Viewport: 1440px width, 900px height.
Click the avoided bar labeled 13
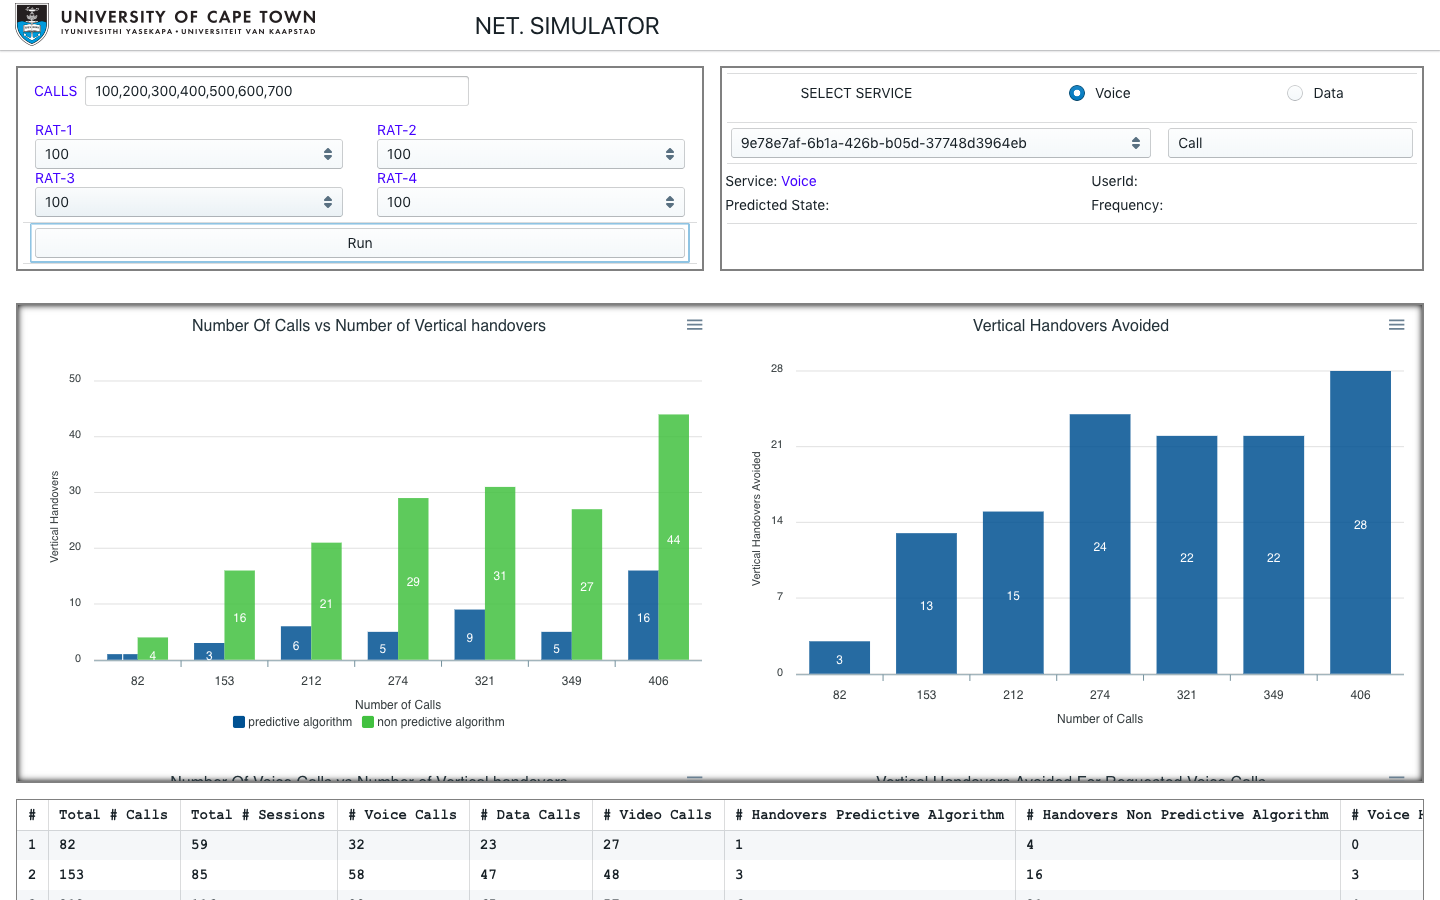click(926, 603)
